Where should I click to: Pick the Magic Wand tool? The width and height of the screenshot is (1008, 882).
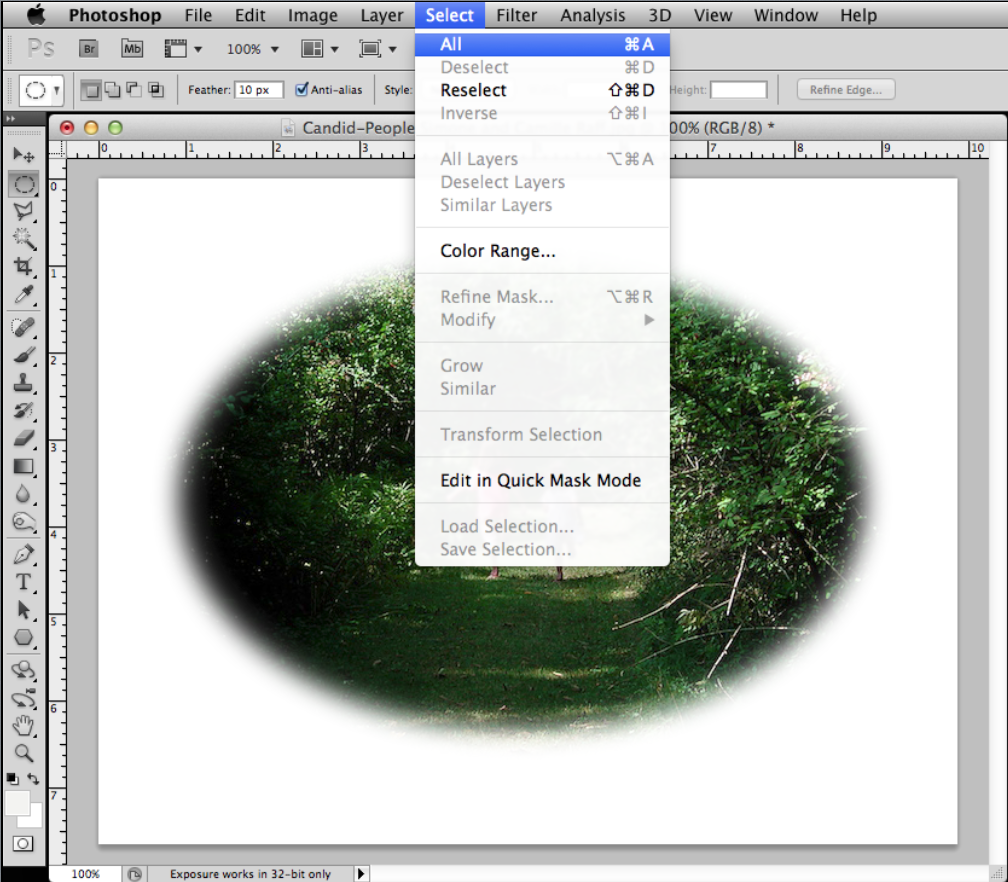point(23,238)
